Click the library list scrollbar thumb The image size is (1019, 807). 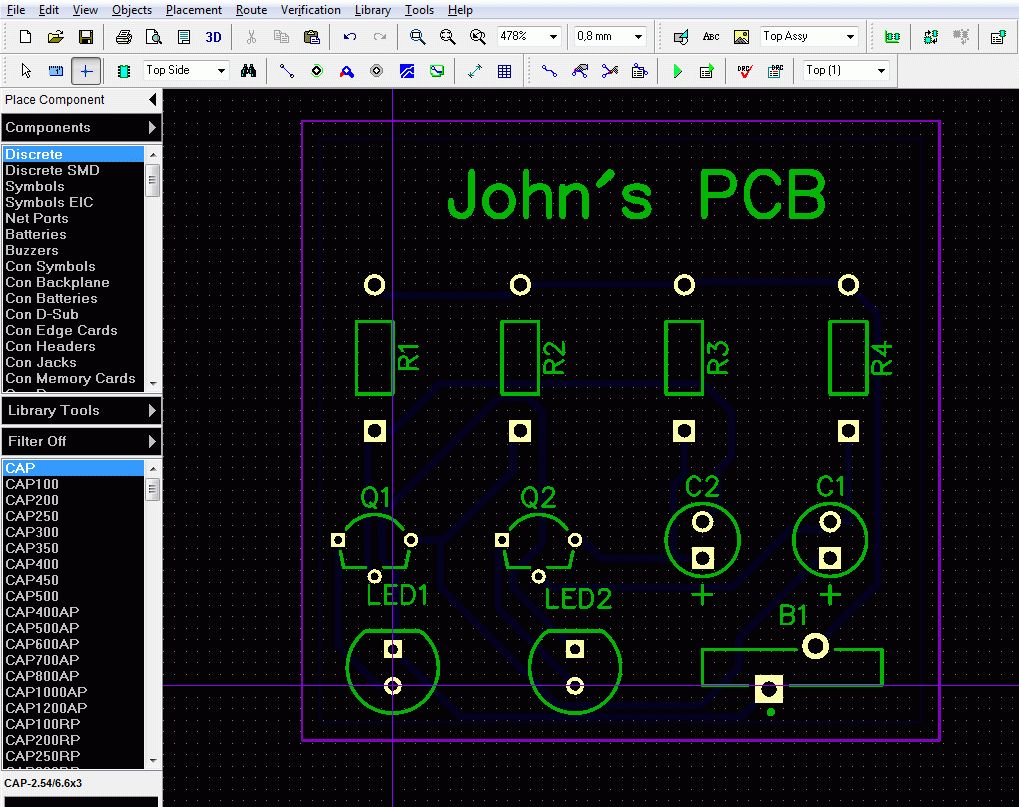pos(153,180)
